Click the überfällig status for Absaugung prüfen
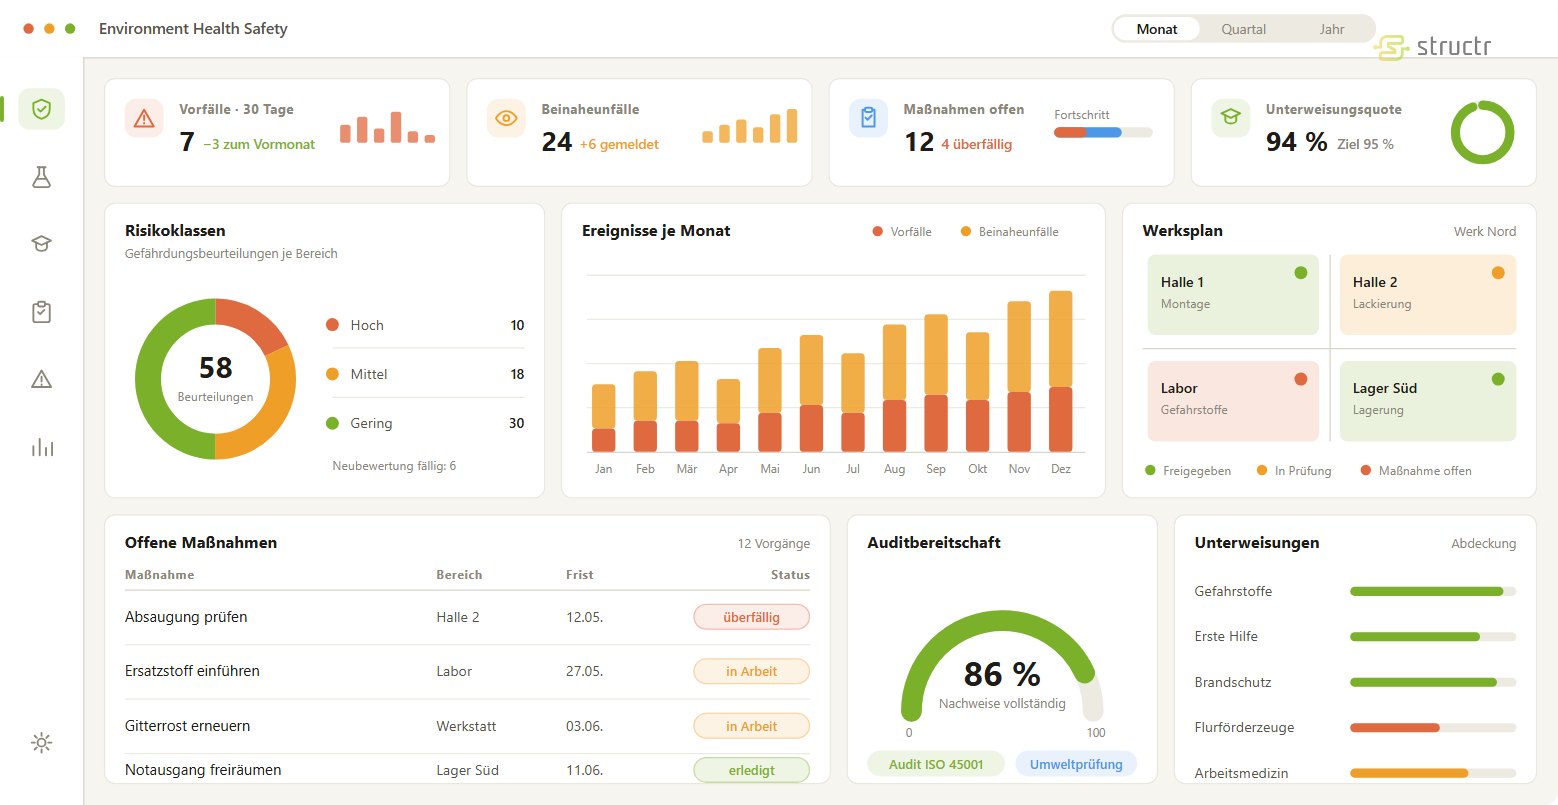 (751, 617)
